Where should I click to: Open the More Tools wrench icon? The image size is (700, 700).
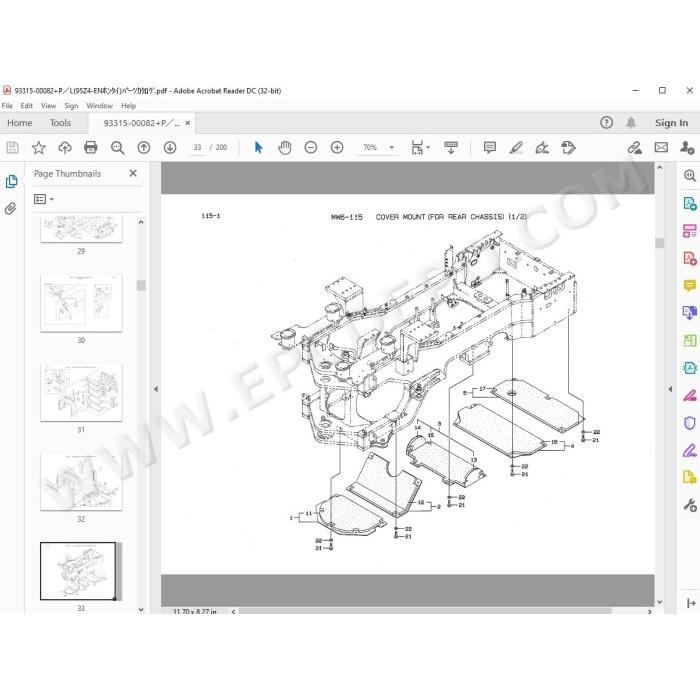tap(690, 505)
